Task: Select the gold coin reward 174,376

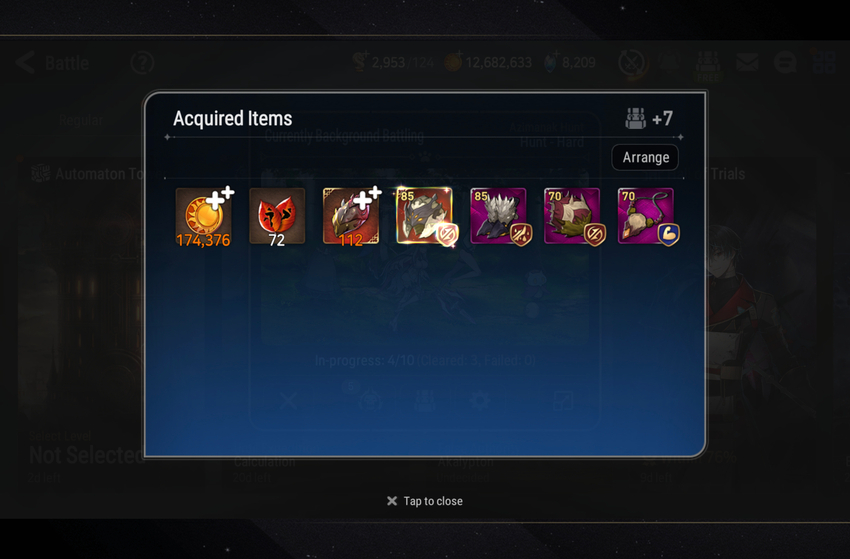Action: [203, 216]
